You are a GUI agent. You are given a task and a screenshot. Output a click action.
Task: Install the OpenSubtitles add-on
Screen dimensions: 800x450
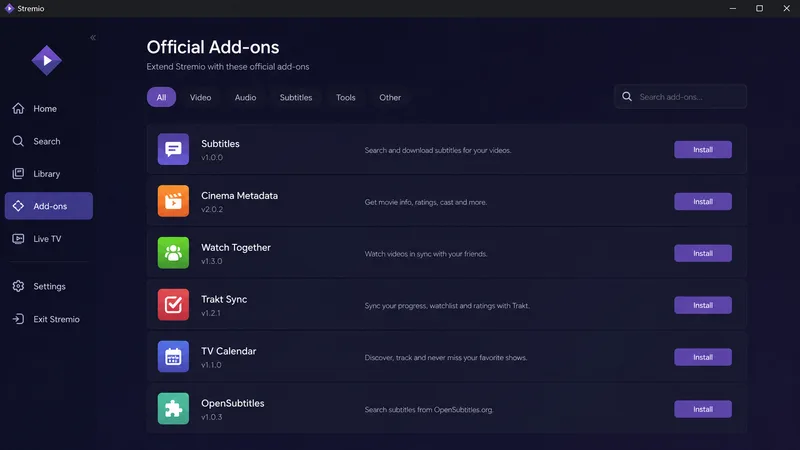(x=703, y=409)
